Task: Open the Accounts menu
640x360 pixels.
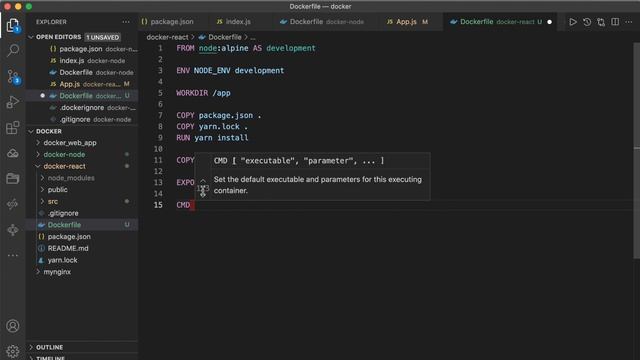Action: [13, 326]
